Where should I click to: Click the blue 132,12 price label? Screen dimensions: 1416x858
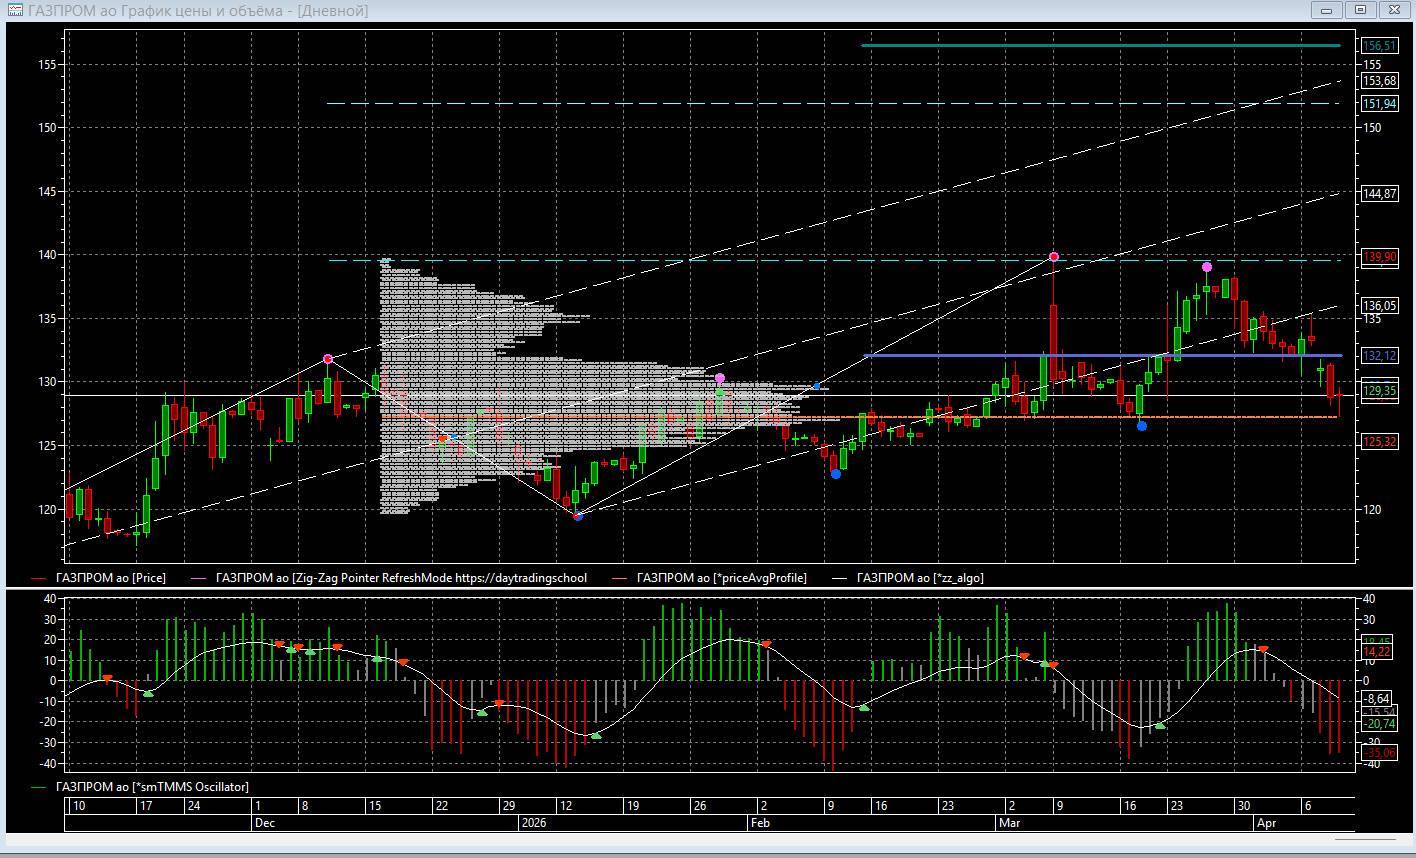(x=1379, y=356)
